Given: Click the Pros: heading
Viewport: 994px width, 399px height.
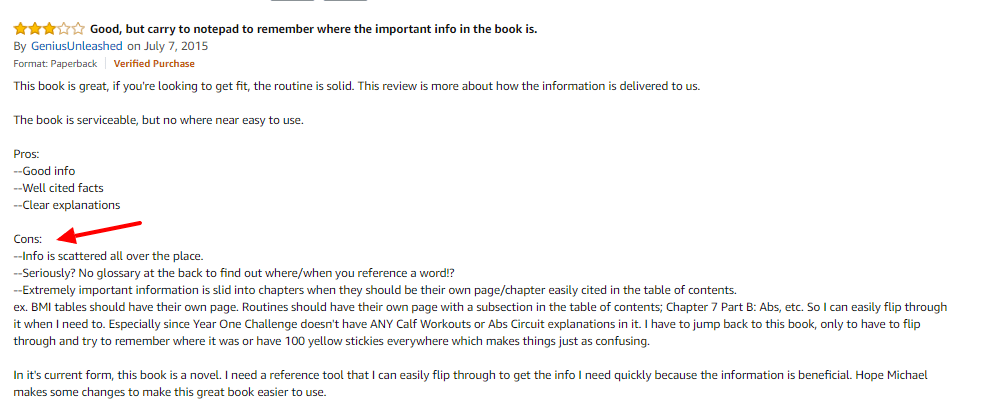Looking at the screenshot, I should (x=27, y=154).
